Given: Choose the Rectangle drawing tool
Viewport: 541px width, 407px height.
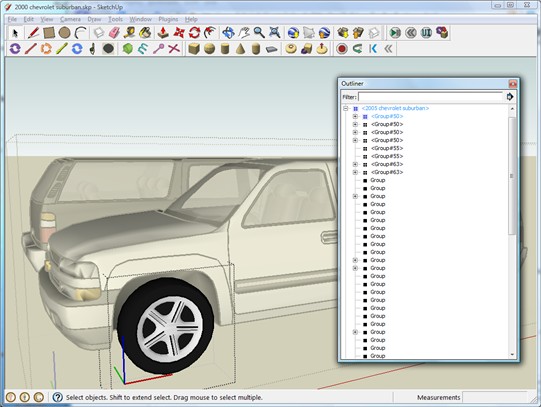Looking at the screenshot, I should (49, 33).
